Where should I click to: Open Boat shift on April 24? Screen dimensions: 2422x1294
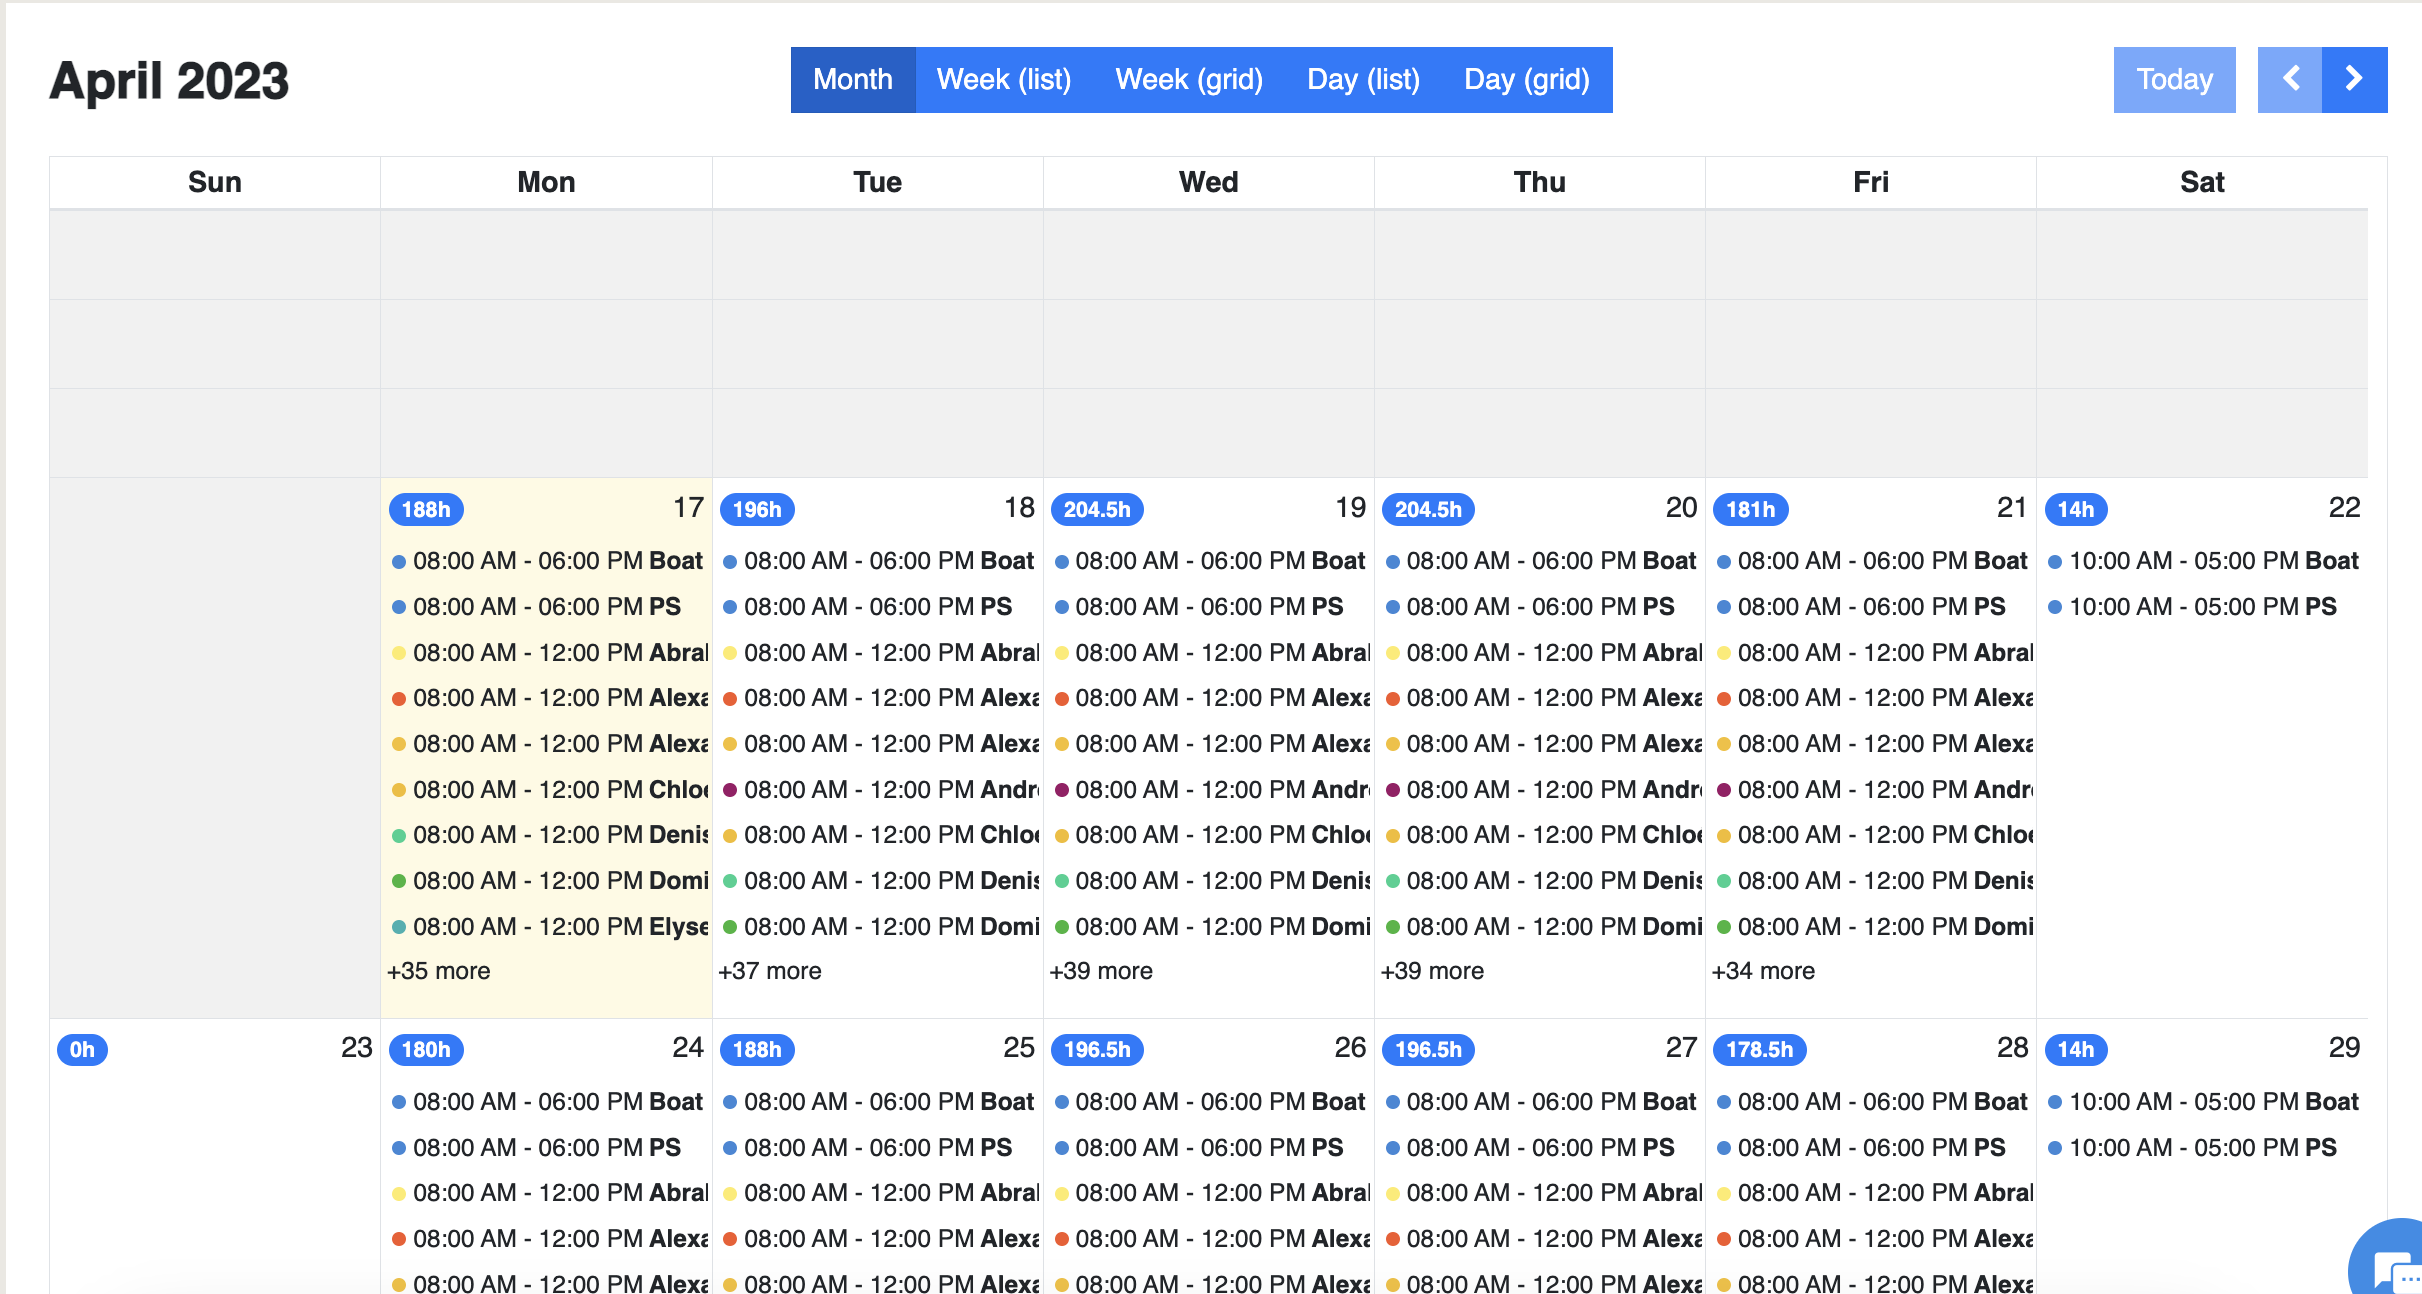[x=547, y=1102]
